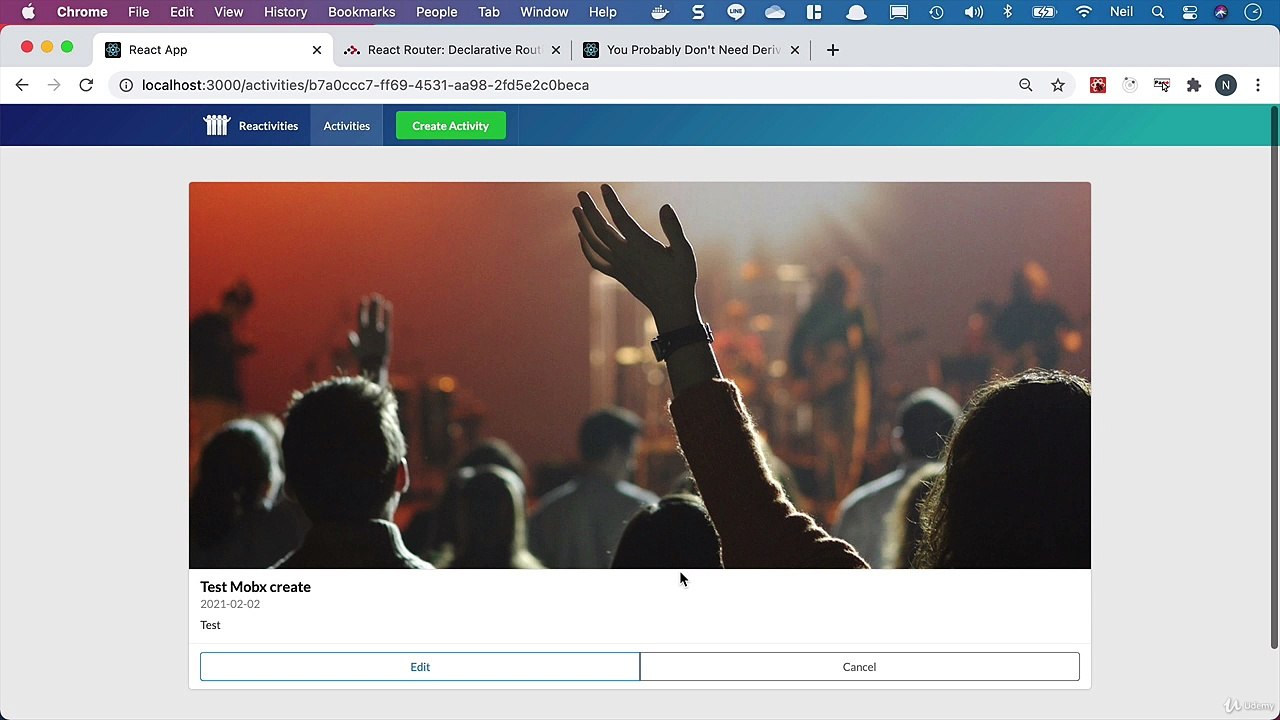The height and width of the screenshot is (720, 1280).
Task: Open the Bookmarks menu
Action: coord(362,12)
